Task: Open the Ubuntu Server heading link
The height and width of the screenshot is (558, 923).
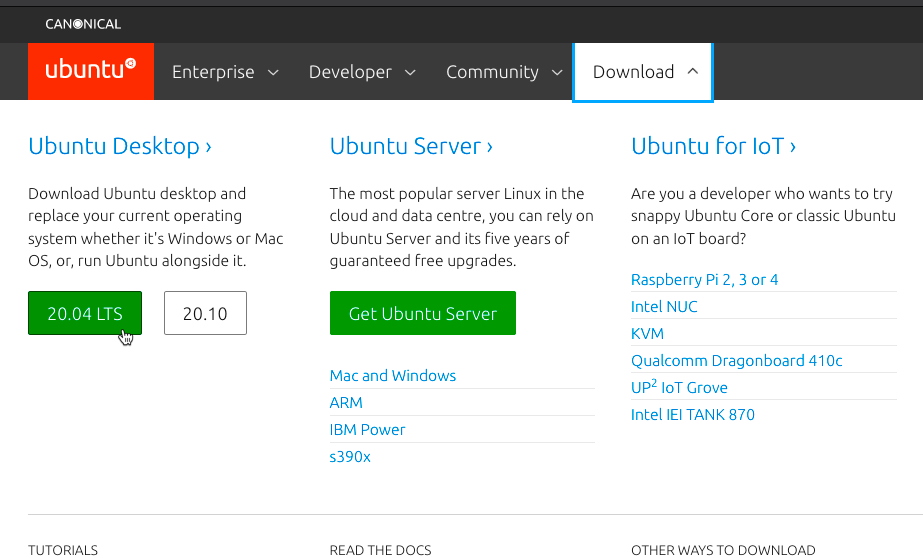Action: 411,146
